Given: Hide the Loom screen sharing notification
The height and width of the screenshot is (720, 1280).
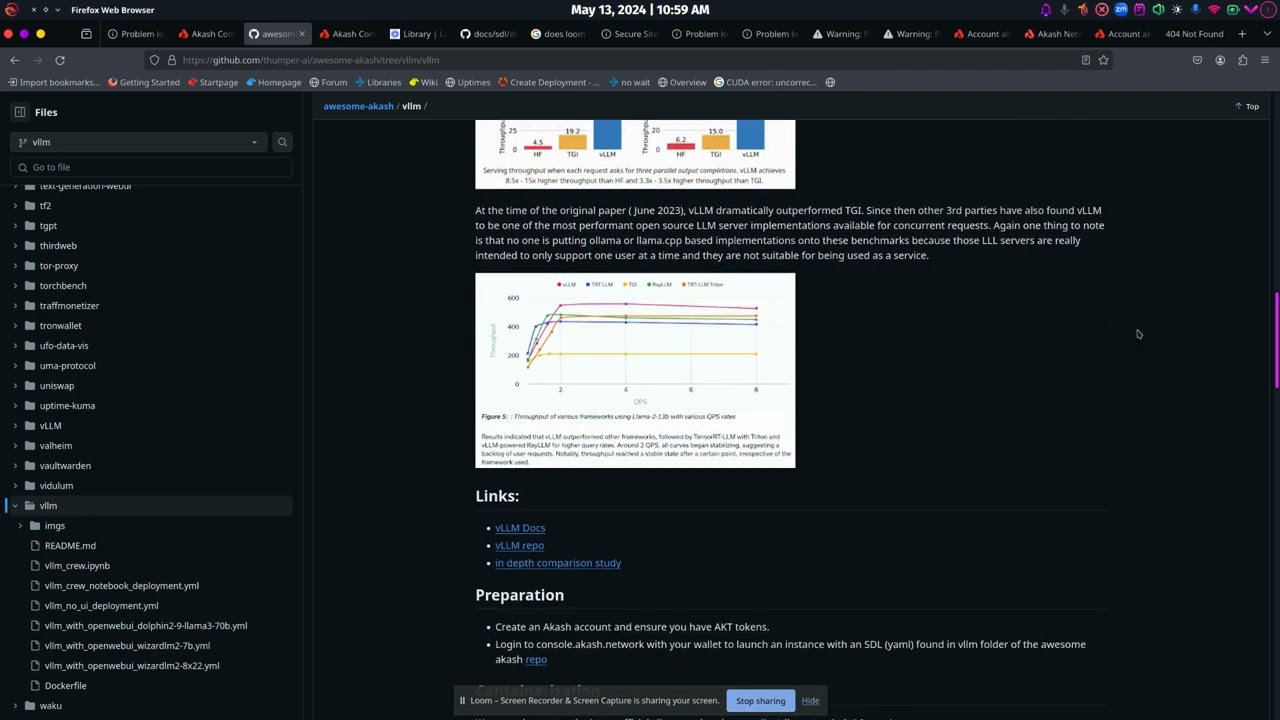Looking at the screenshot, I should [810, 700].
